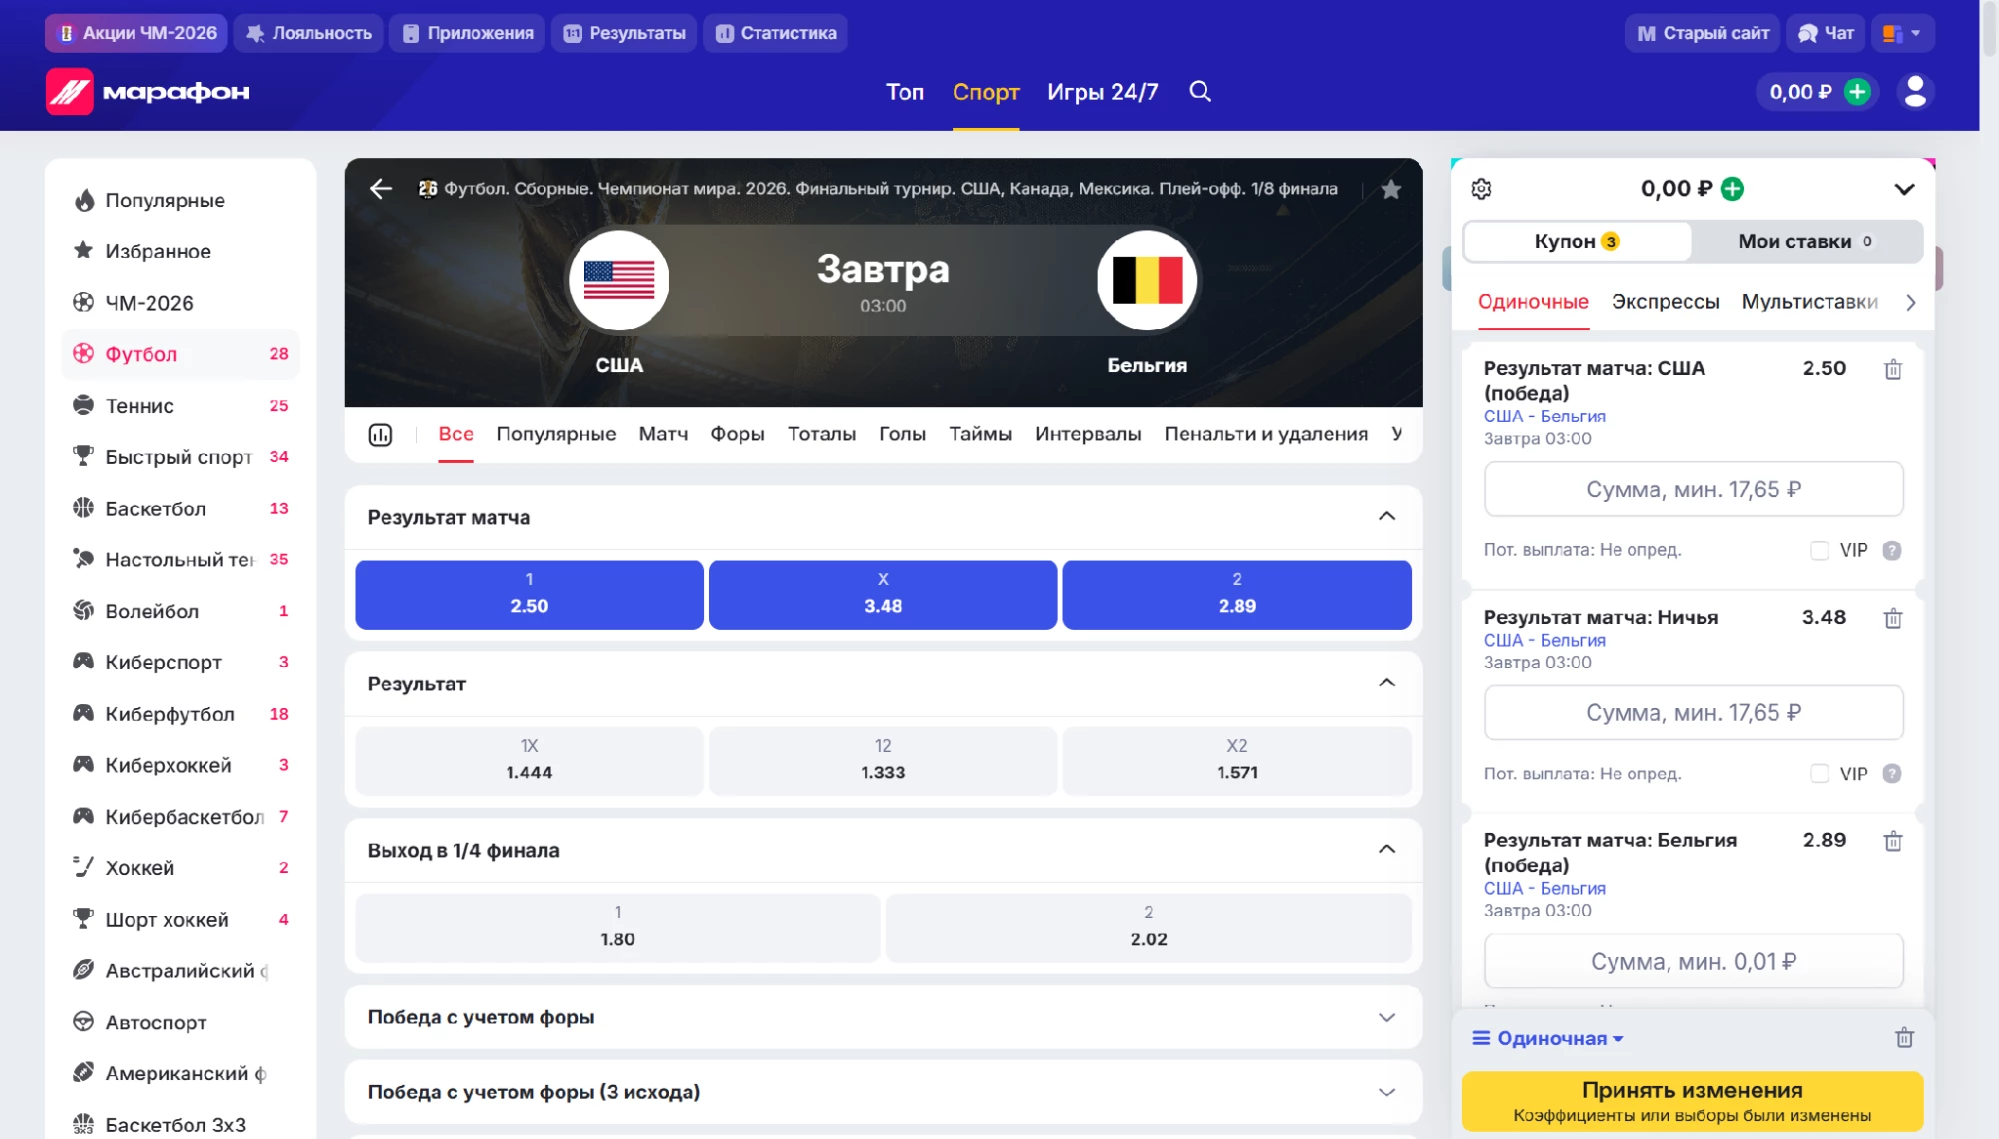Clear all bets with bottom trash icon
Image resolution: width=1999 pixels, height=1139 pixels.
pos(1904,1038)
